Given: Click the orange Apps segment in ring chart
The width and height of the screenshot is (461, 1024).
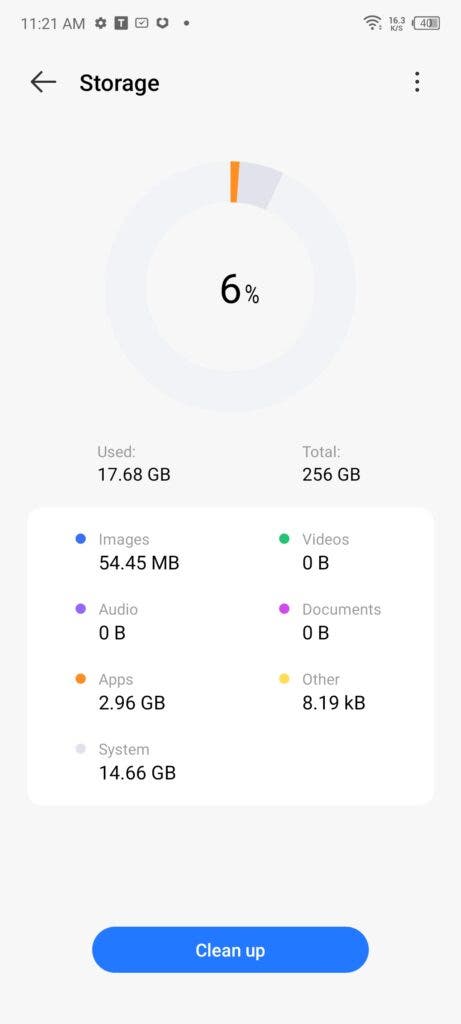Looking at the screenshot, I should 234,182.
